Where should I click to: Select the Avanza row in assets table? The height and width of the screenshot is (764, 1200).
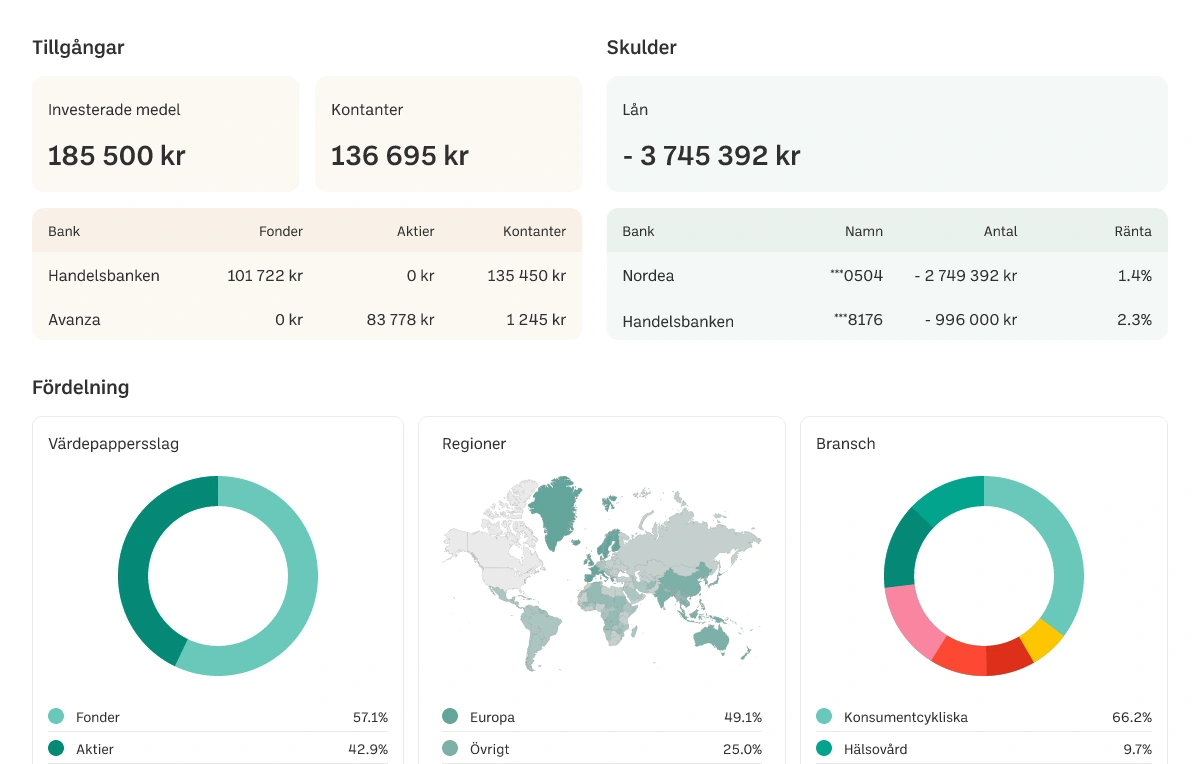pyautogui.click(x=307, y=320)
